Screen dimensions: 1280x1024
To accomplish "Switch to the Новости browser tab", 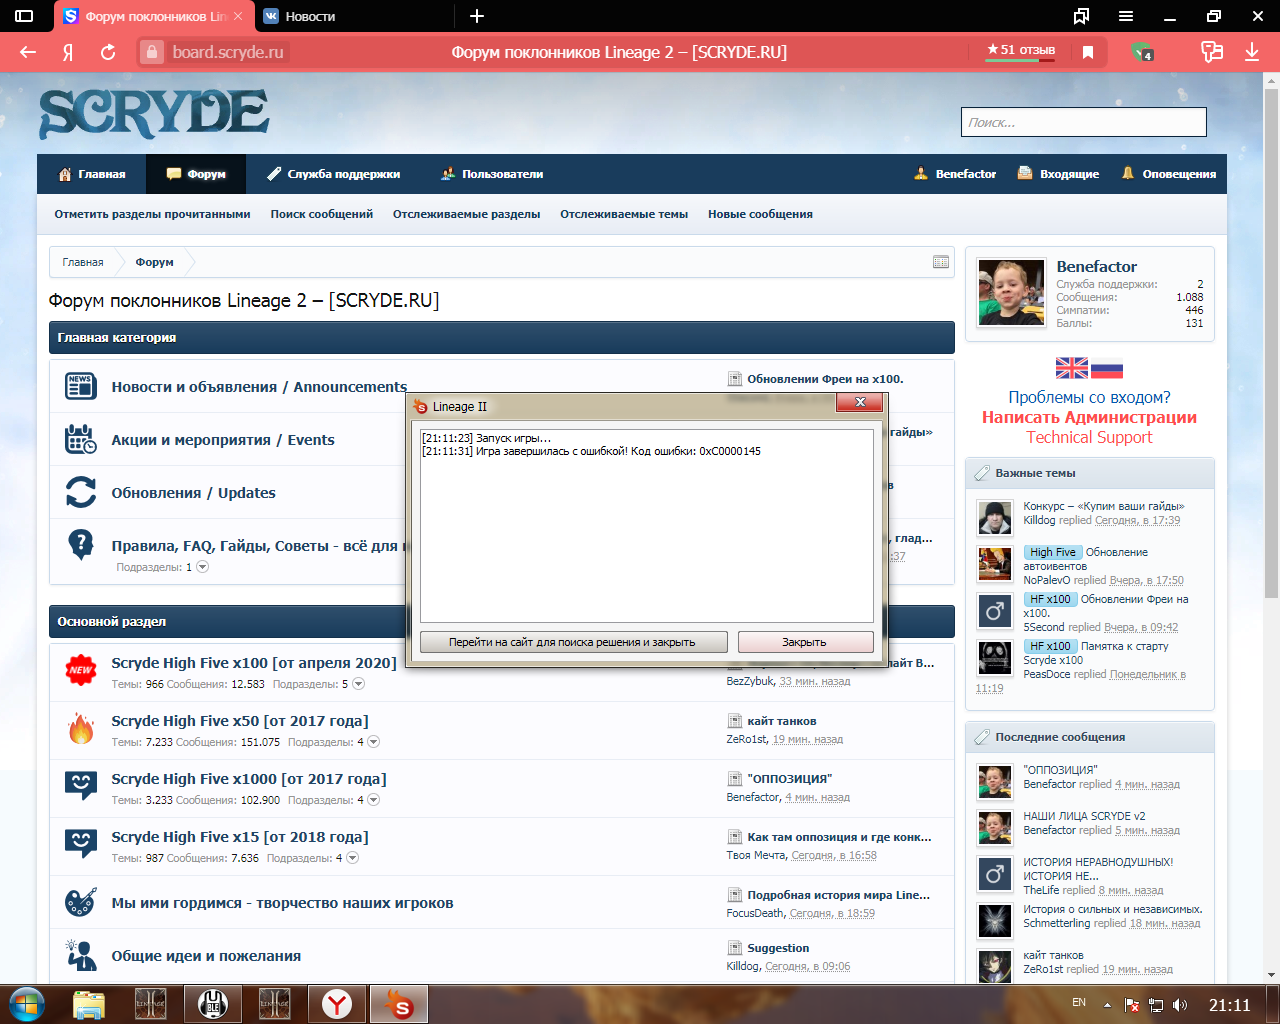I will click(x=310, y=16).
